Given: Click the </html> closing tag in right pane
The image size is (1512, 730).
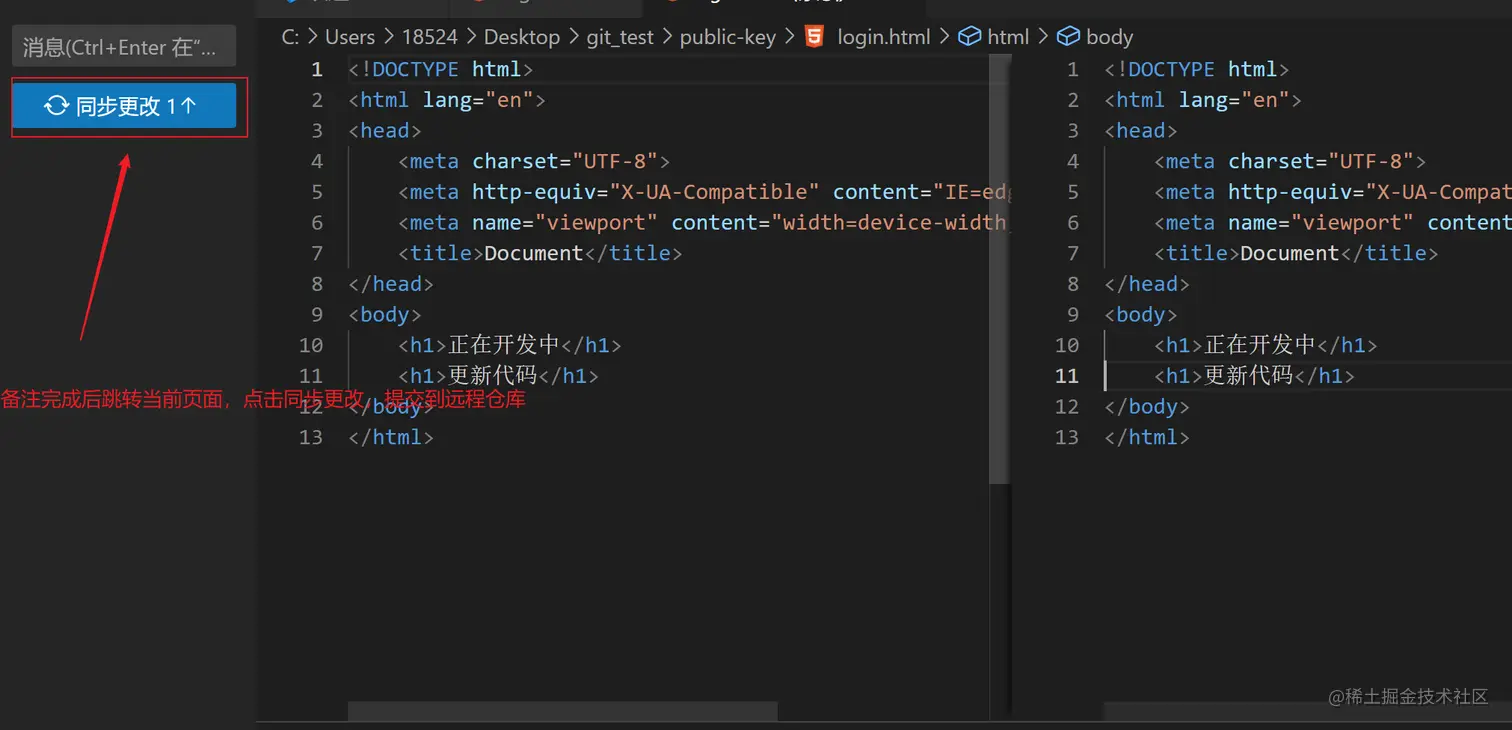Looking at the screenshot, I should point(1147,437).
